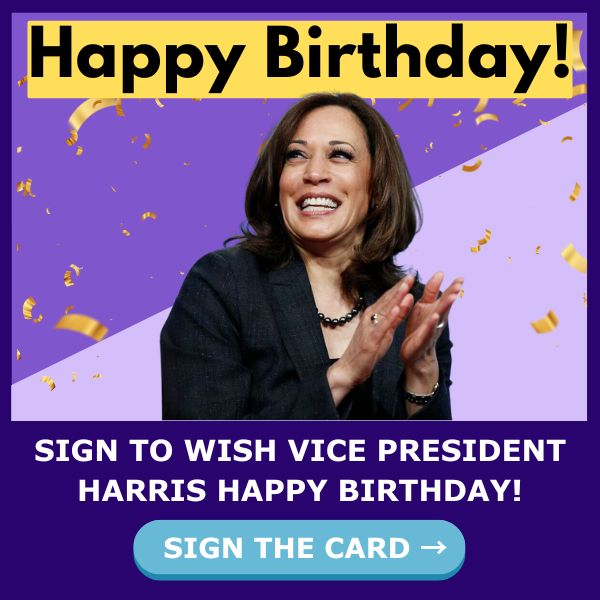Click the large gold confetti piece at lower left
The height and width of the screenshot is (600, 600).
pyautogui.click(x=82, y=326)
